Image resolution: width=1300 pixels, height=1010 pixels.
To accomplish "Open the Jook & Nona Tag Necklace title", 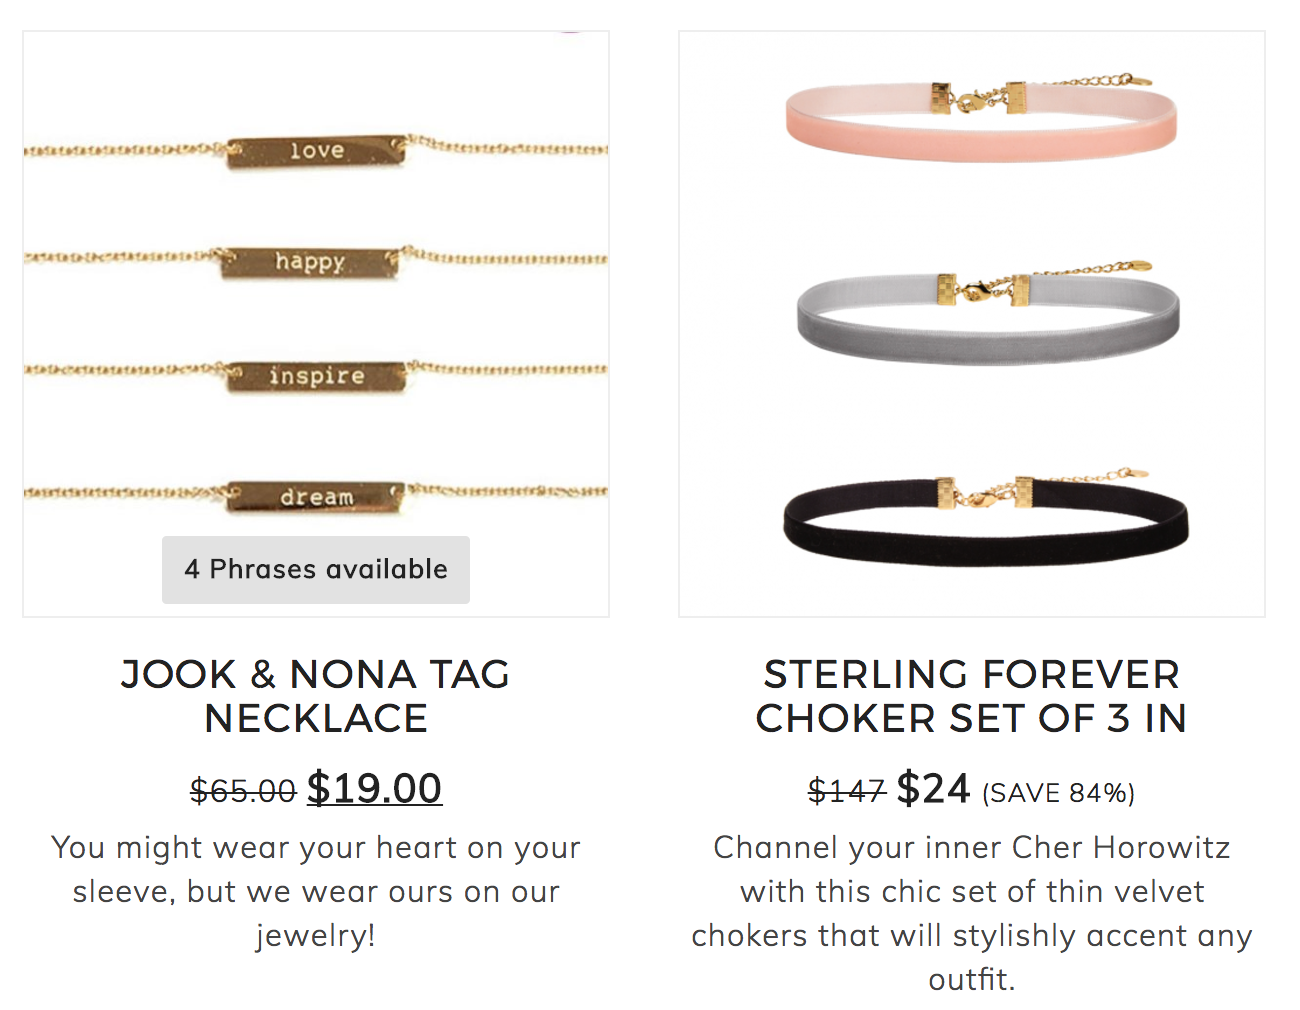I will click(x=316, y=697).
